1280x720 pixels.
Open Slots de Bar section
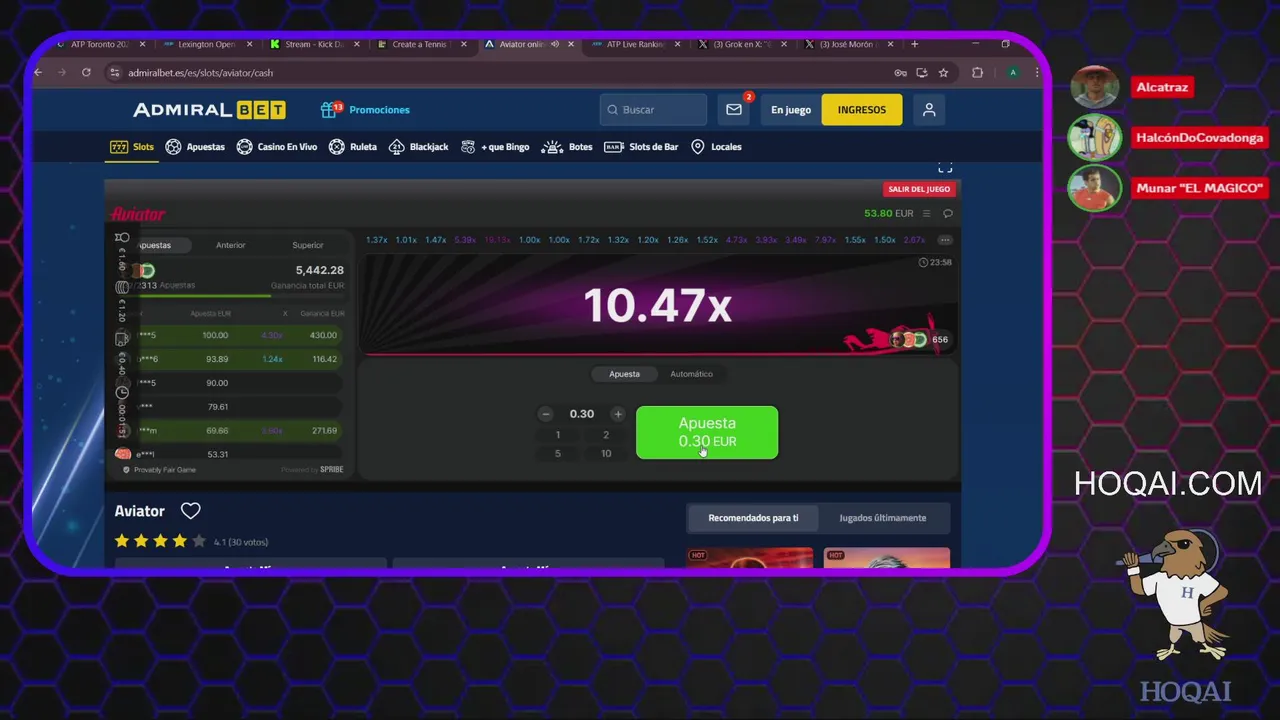click(641, 147)
